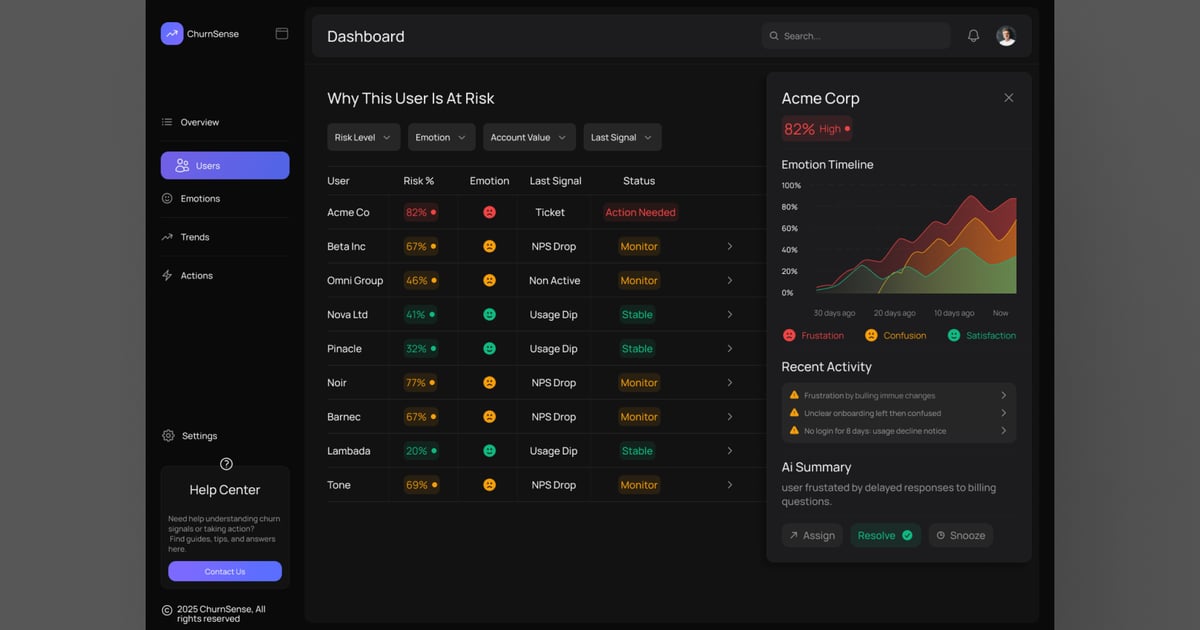
Task: Open no login activity chevron
Action: coord(1004,431)
